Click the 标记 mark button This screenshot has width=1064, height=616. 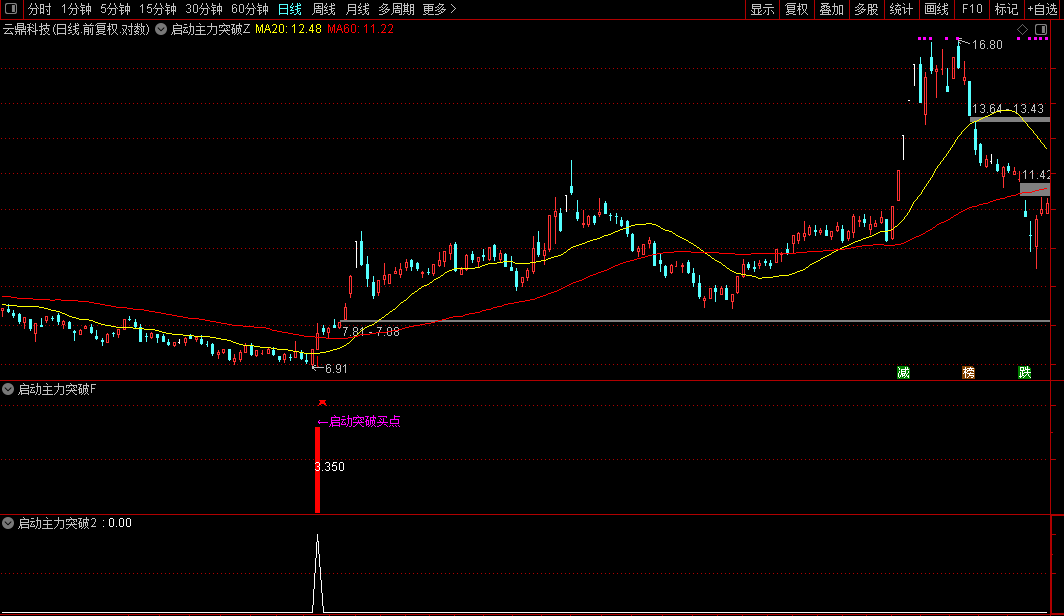pos(1006,9)
